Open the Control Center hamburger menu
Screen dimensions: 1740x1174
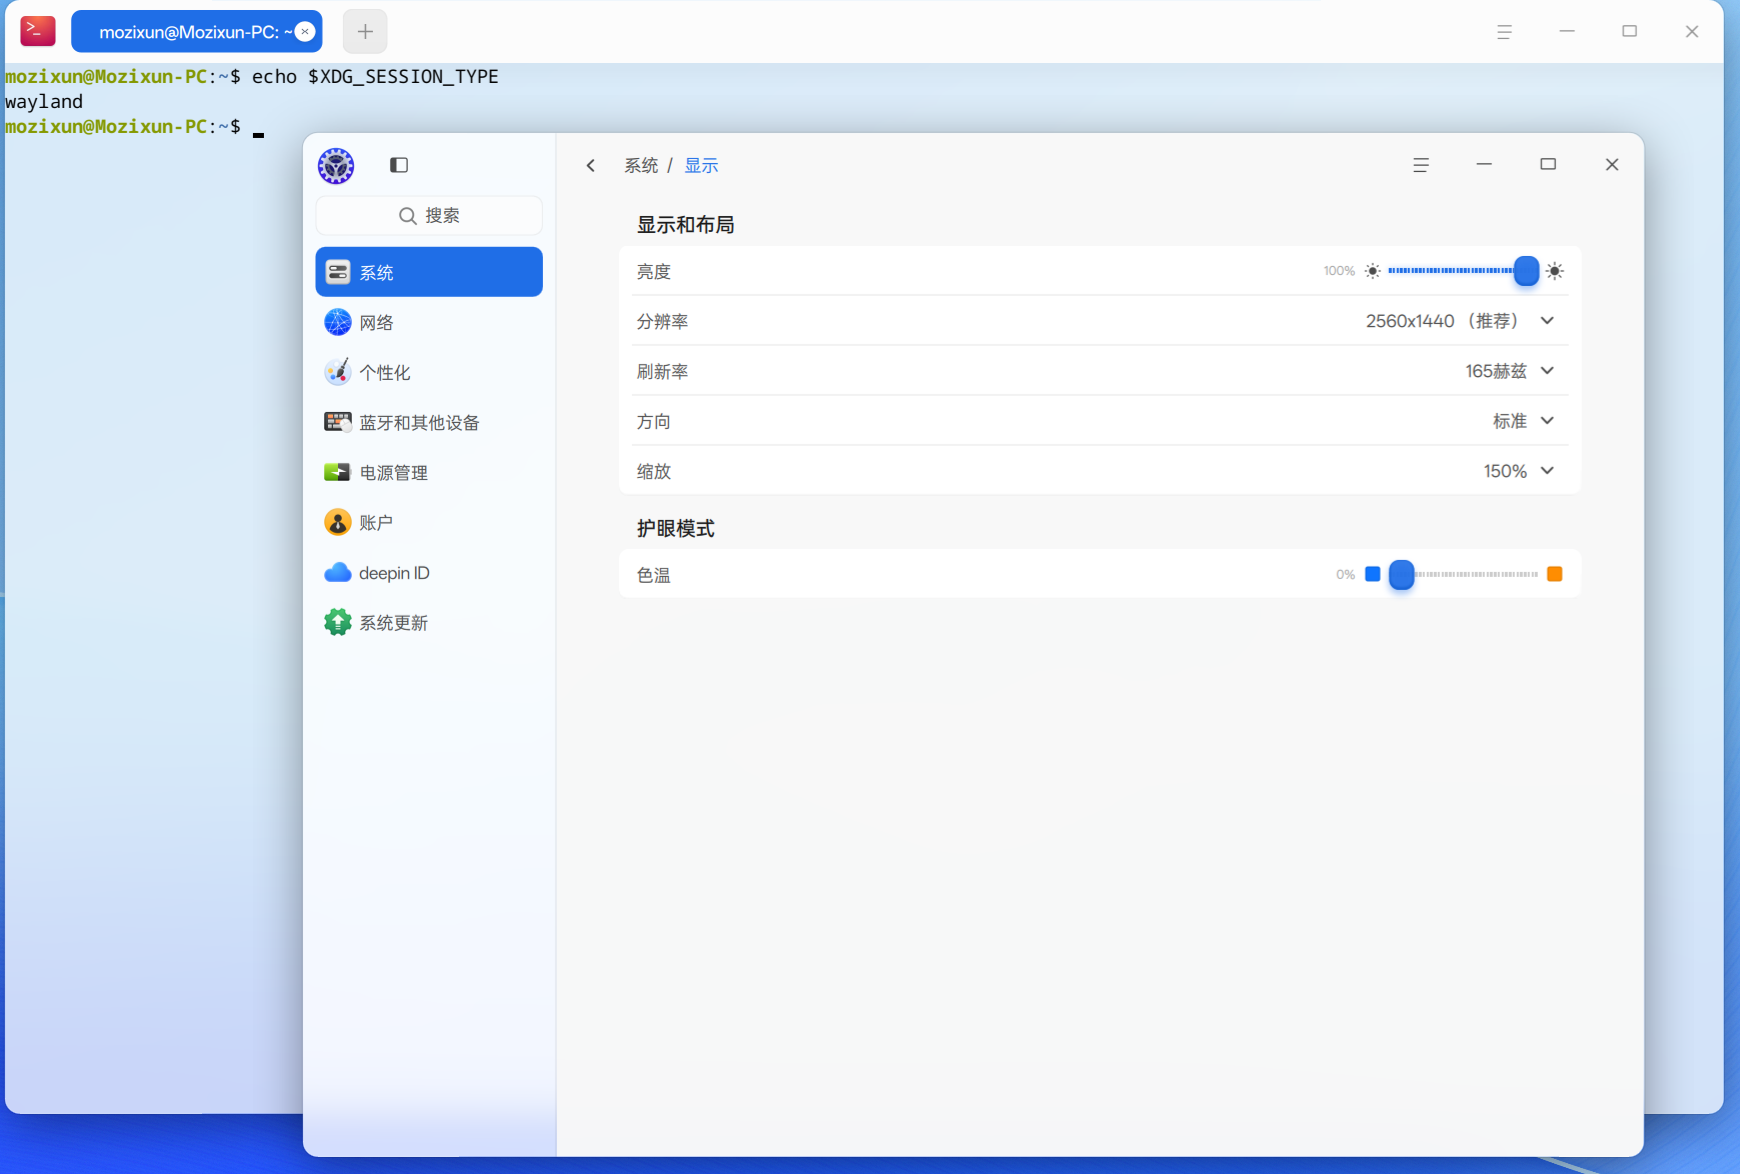(x=1420, y=165)
